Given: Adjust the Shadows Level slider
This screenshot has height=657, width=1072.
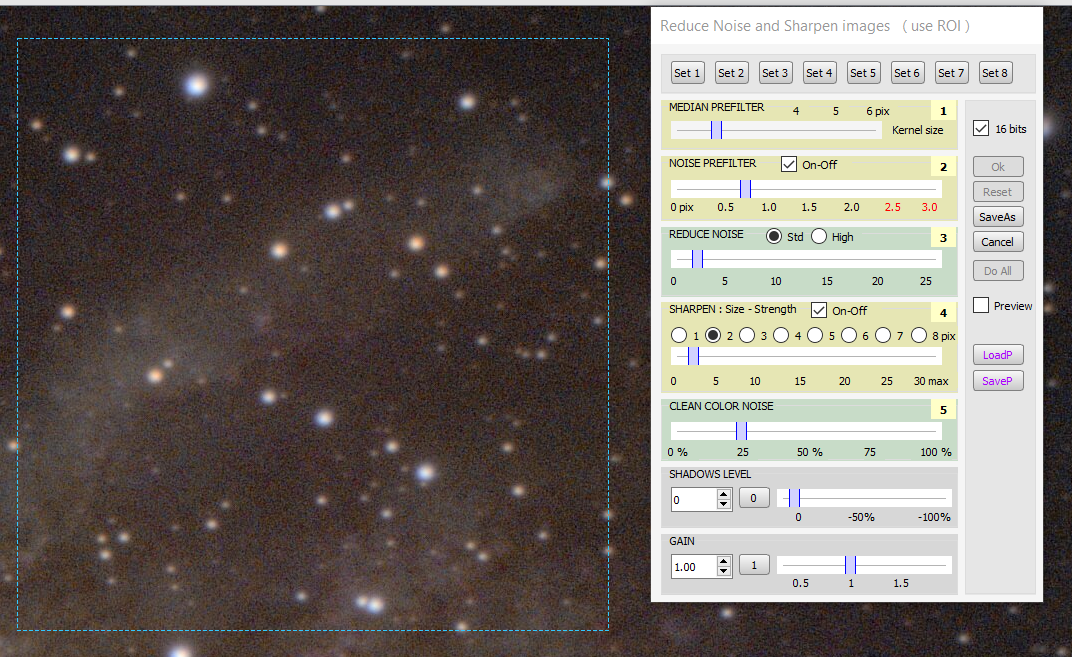Looking at the screenshot, I should tap(865, 498).
